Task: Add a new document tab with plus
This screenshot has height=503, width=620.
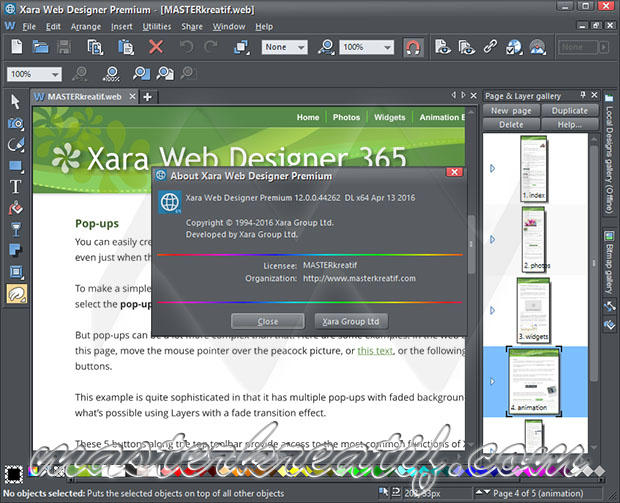Action: tap(147, 97)
